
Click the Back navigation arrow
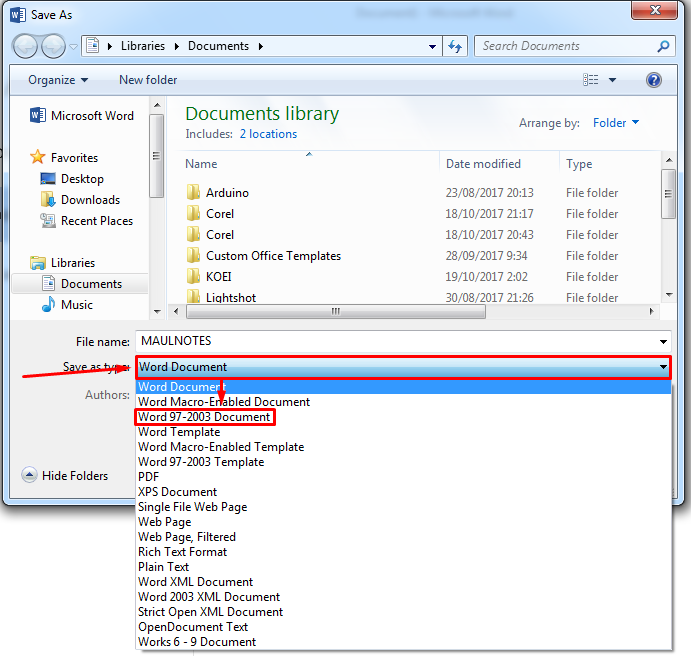coord(25,46)
